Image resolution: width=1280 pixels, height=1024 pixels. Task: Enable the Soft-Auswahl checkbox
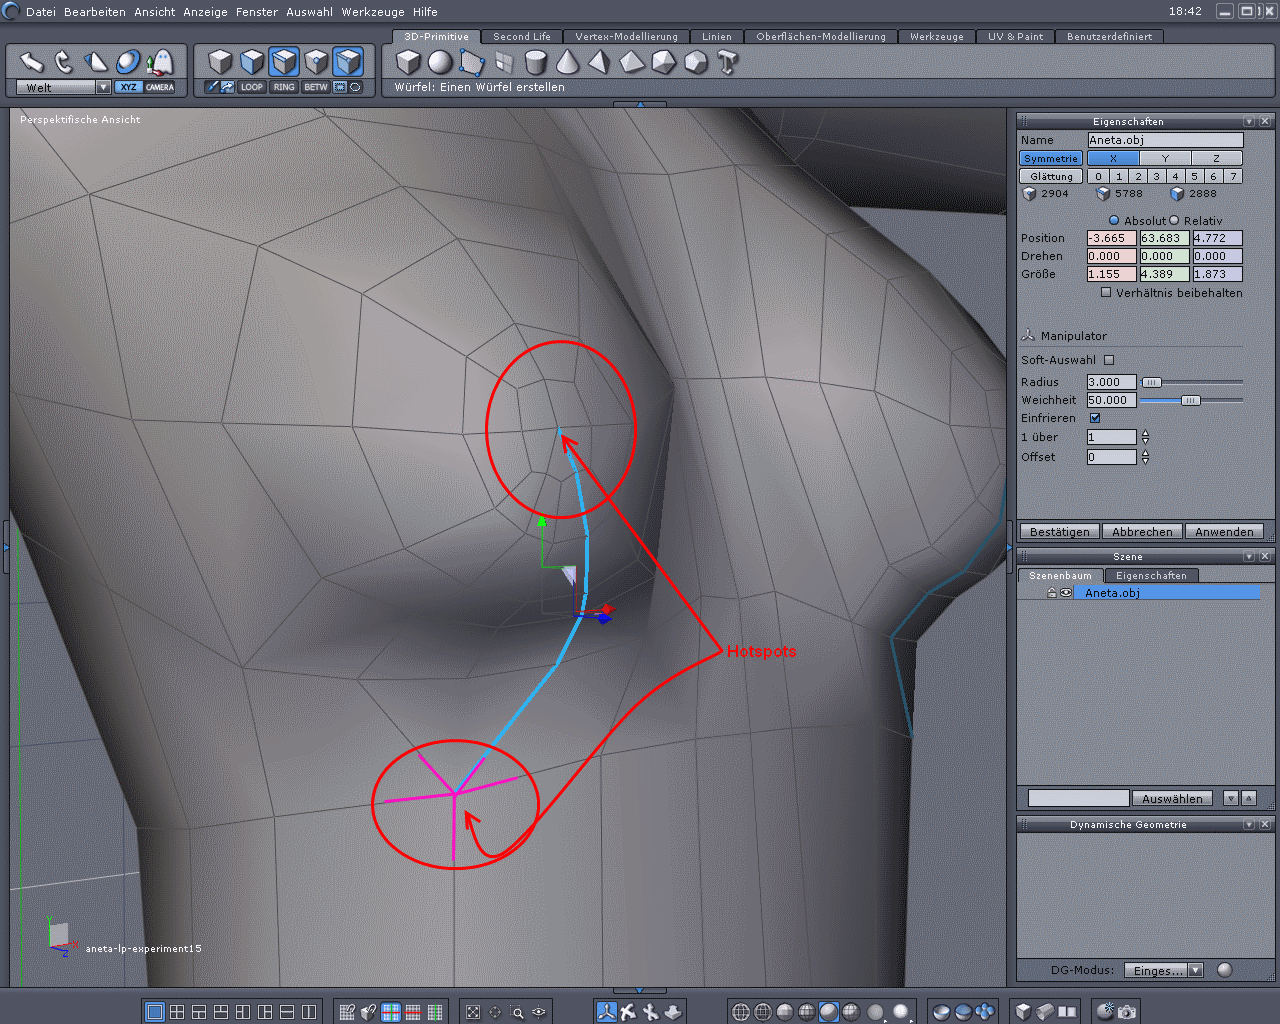[x=1109, y=360]
